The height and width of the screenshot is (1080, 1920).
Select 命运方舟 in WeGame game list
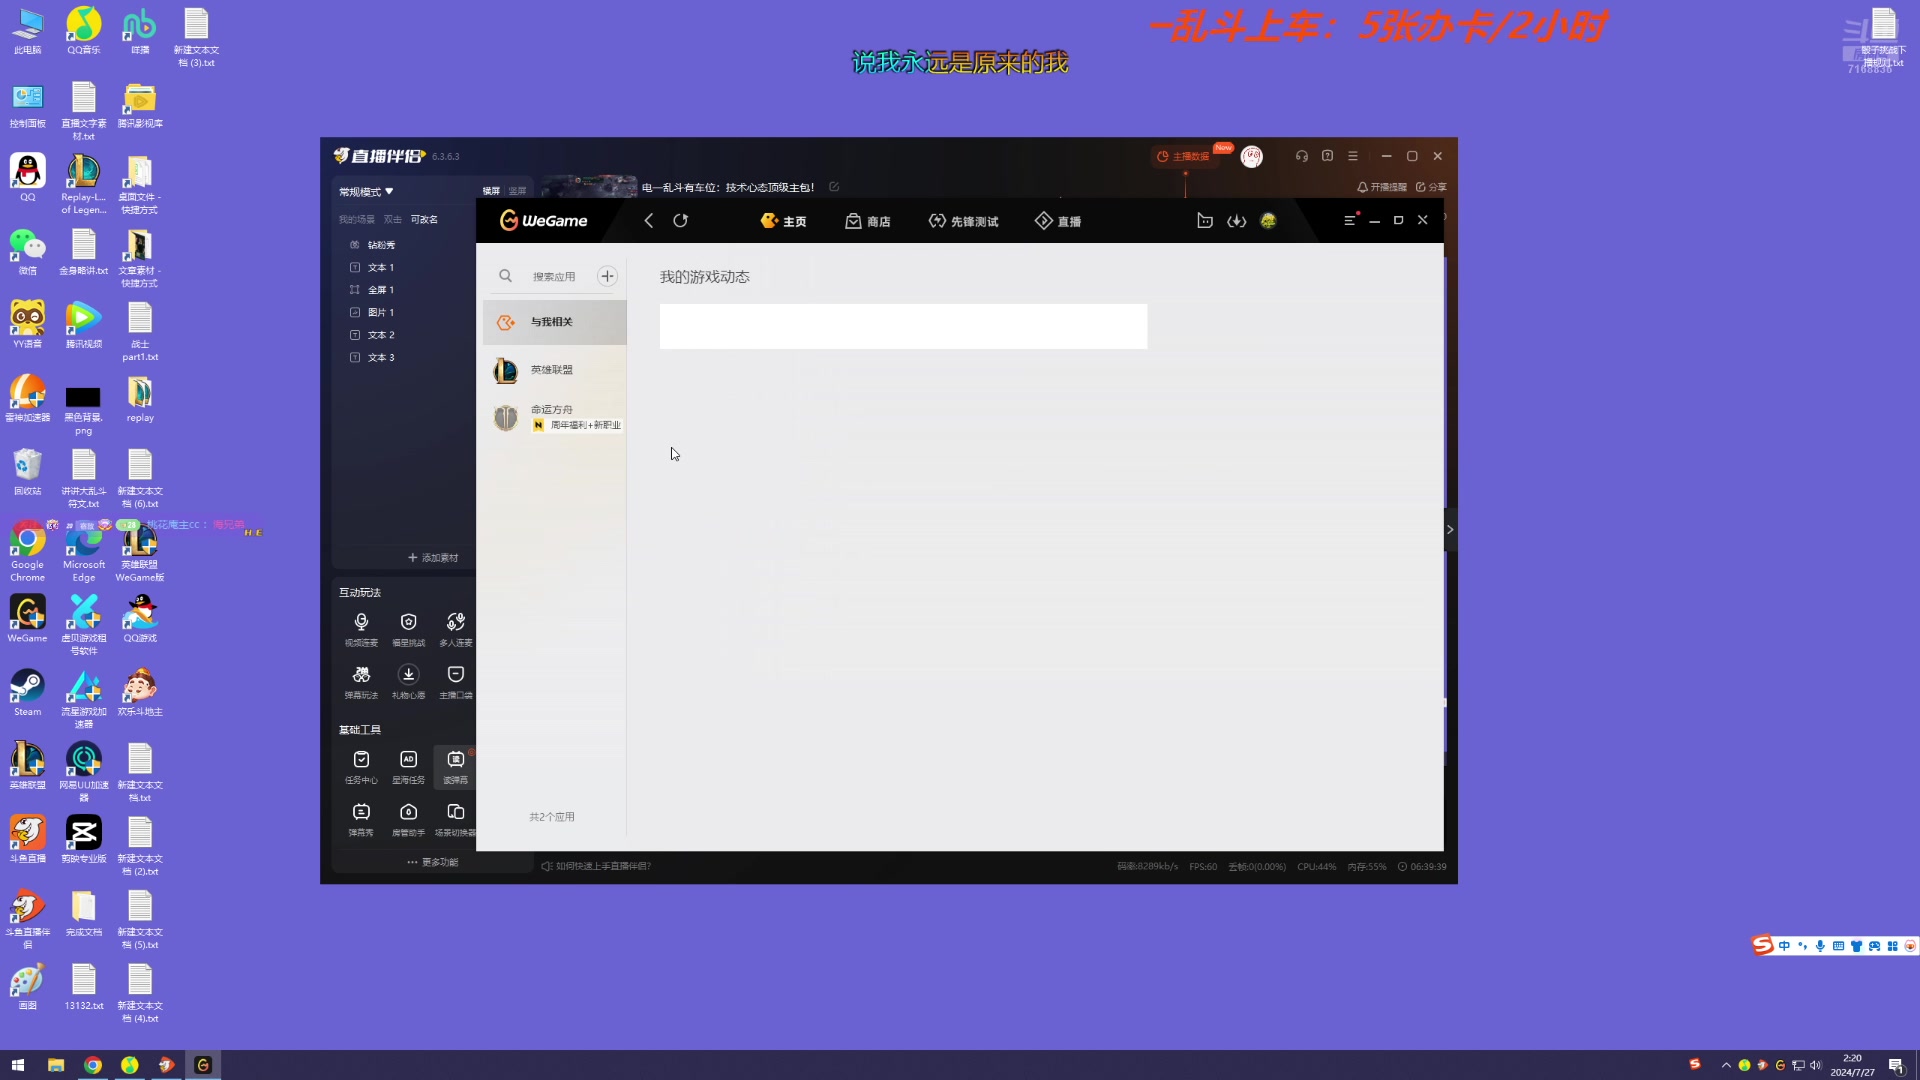point(555,417)
